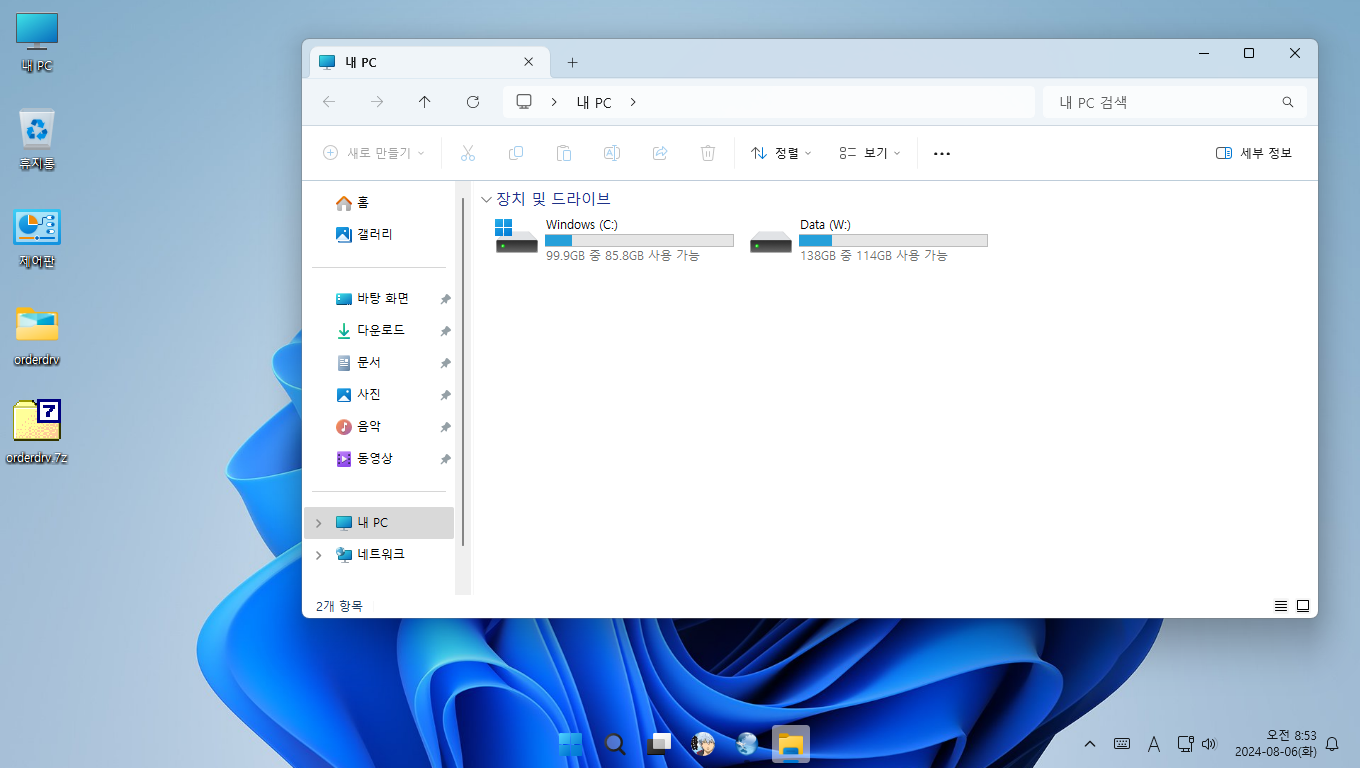Viewport: 1360px width, 768px height.
Task: Open 갤러리 in navigation pane
Action: [x=364, y=235]
